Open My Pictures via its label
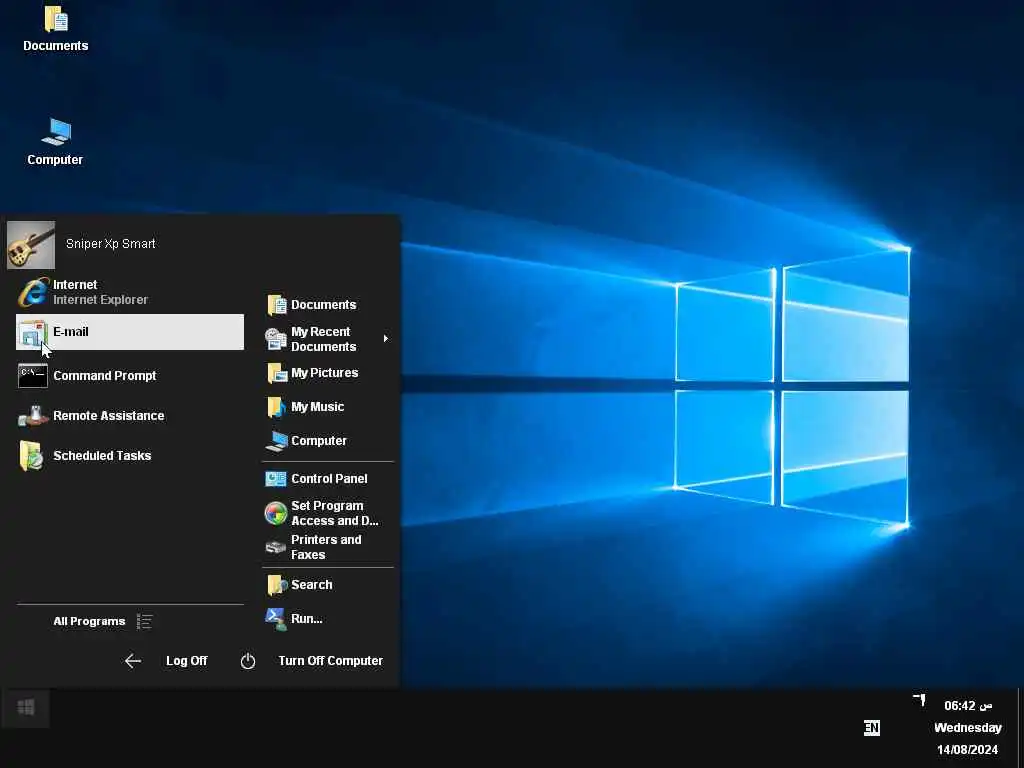The image size is (1024, 768). pos(325,373)
